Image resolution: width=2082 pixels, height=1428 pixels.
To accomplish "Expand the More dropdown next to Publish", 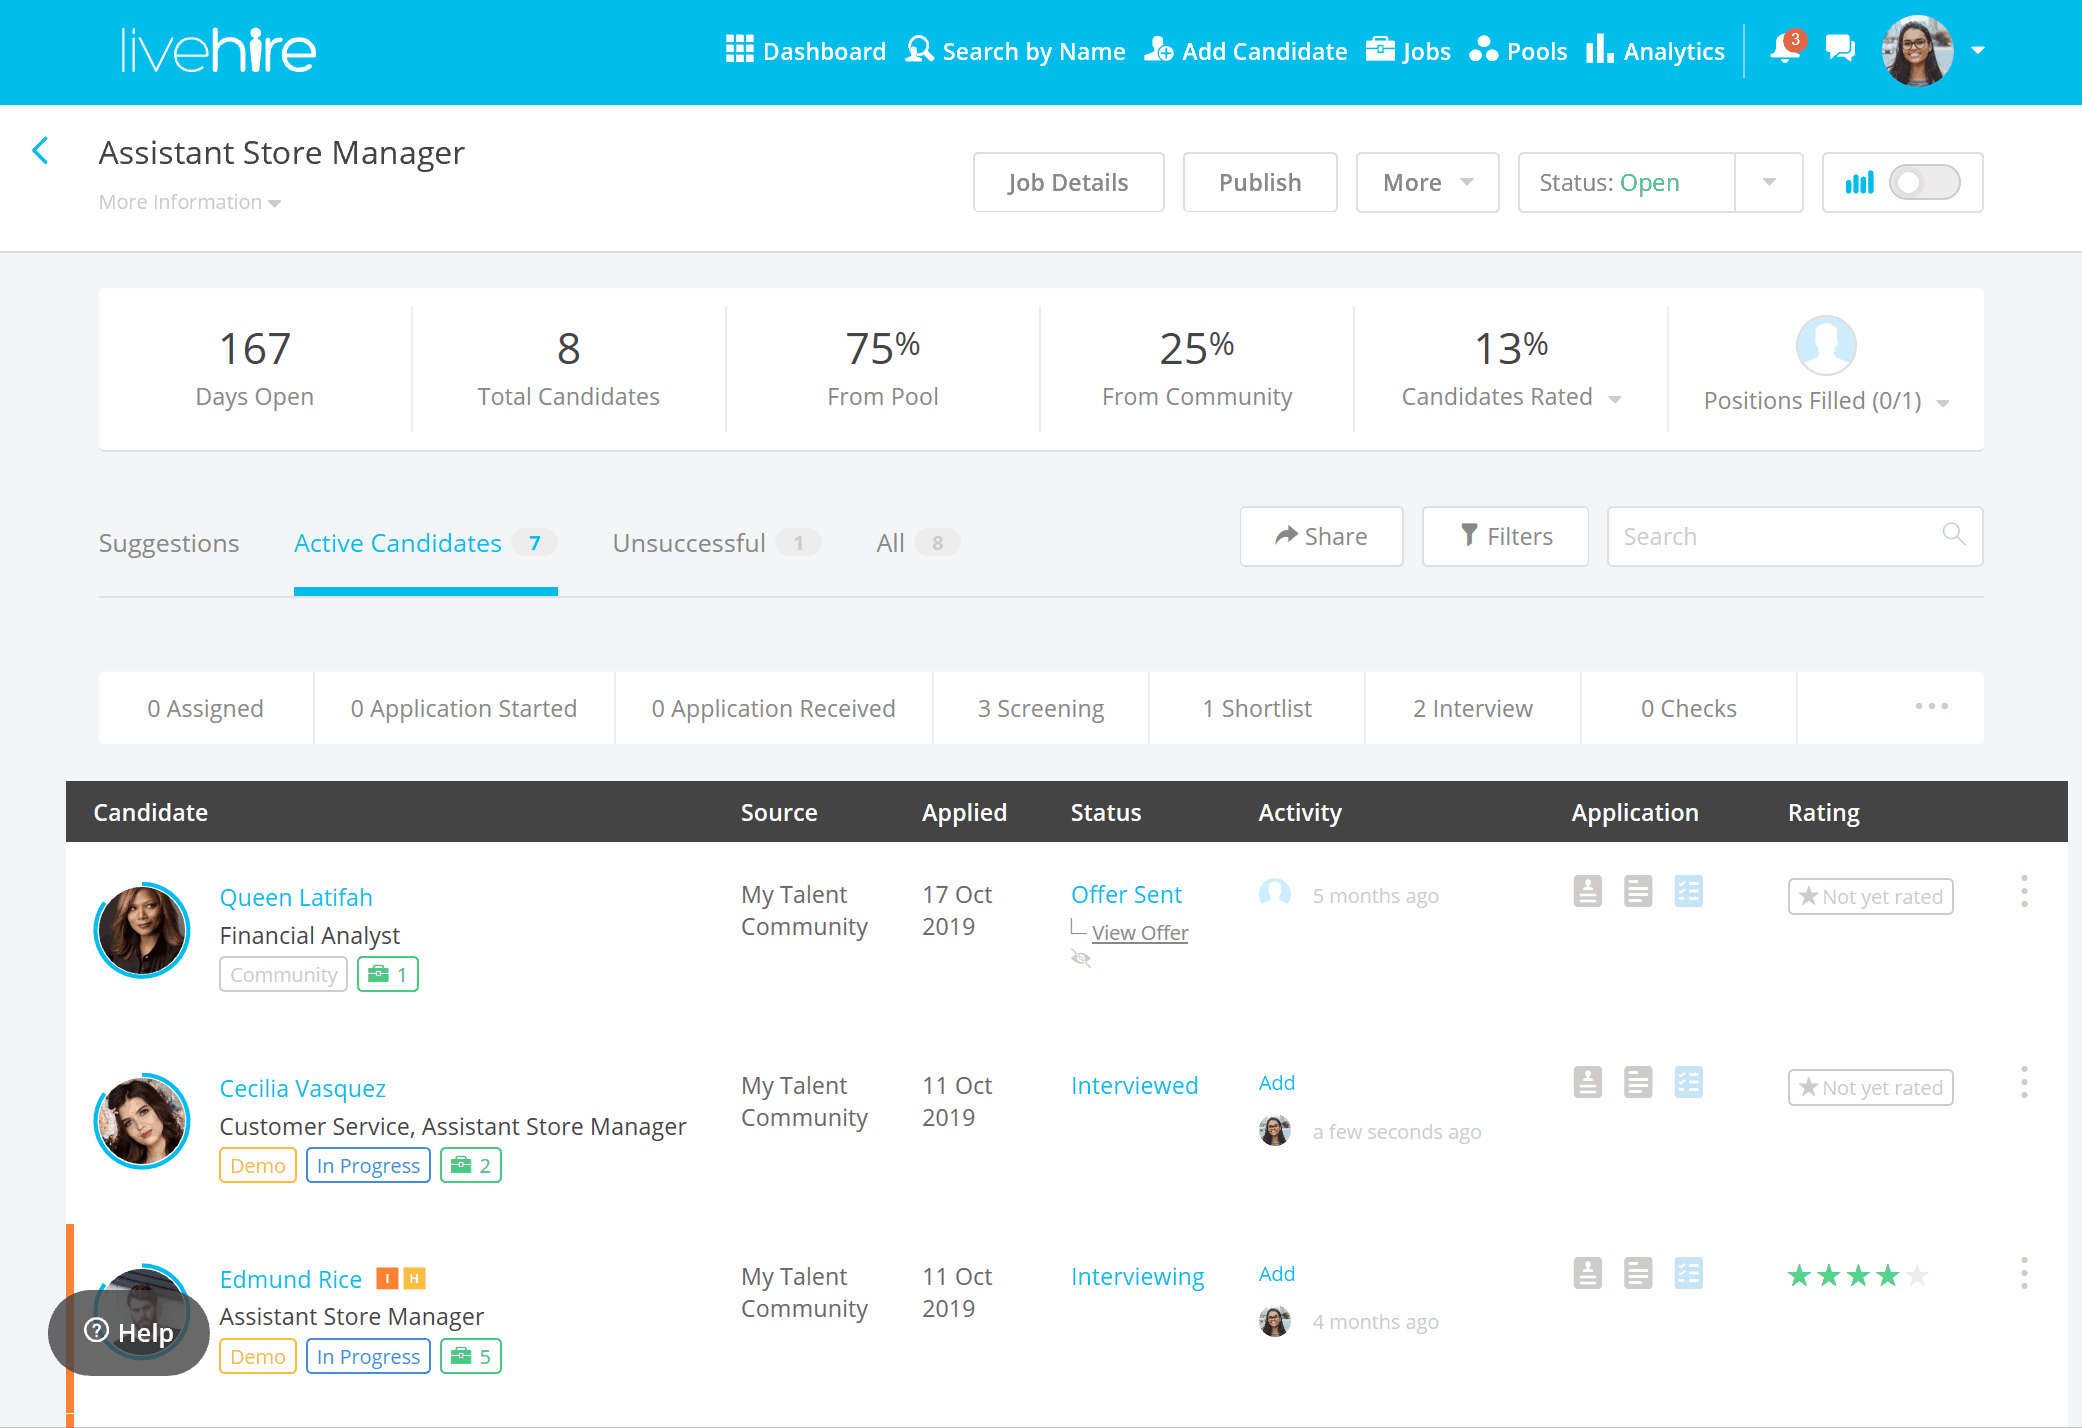I will coord(1427,182).
